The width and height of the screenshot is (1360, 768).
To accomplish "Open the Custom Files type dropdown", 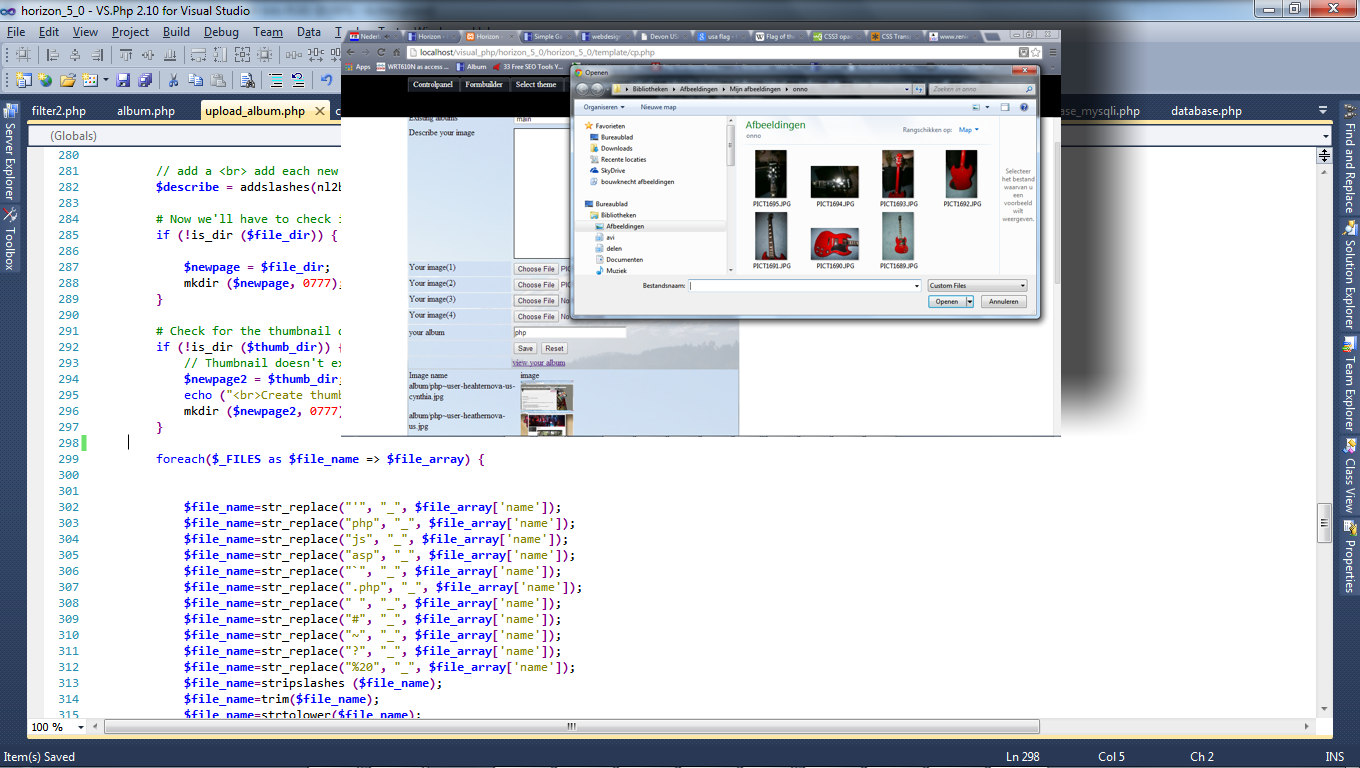I will (x=977, y=286).
